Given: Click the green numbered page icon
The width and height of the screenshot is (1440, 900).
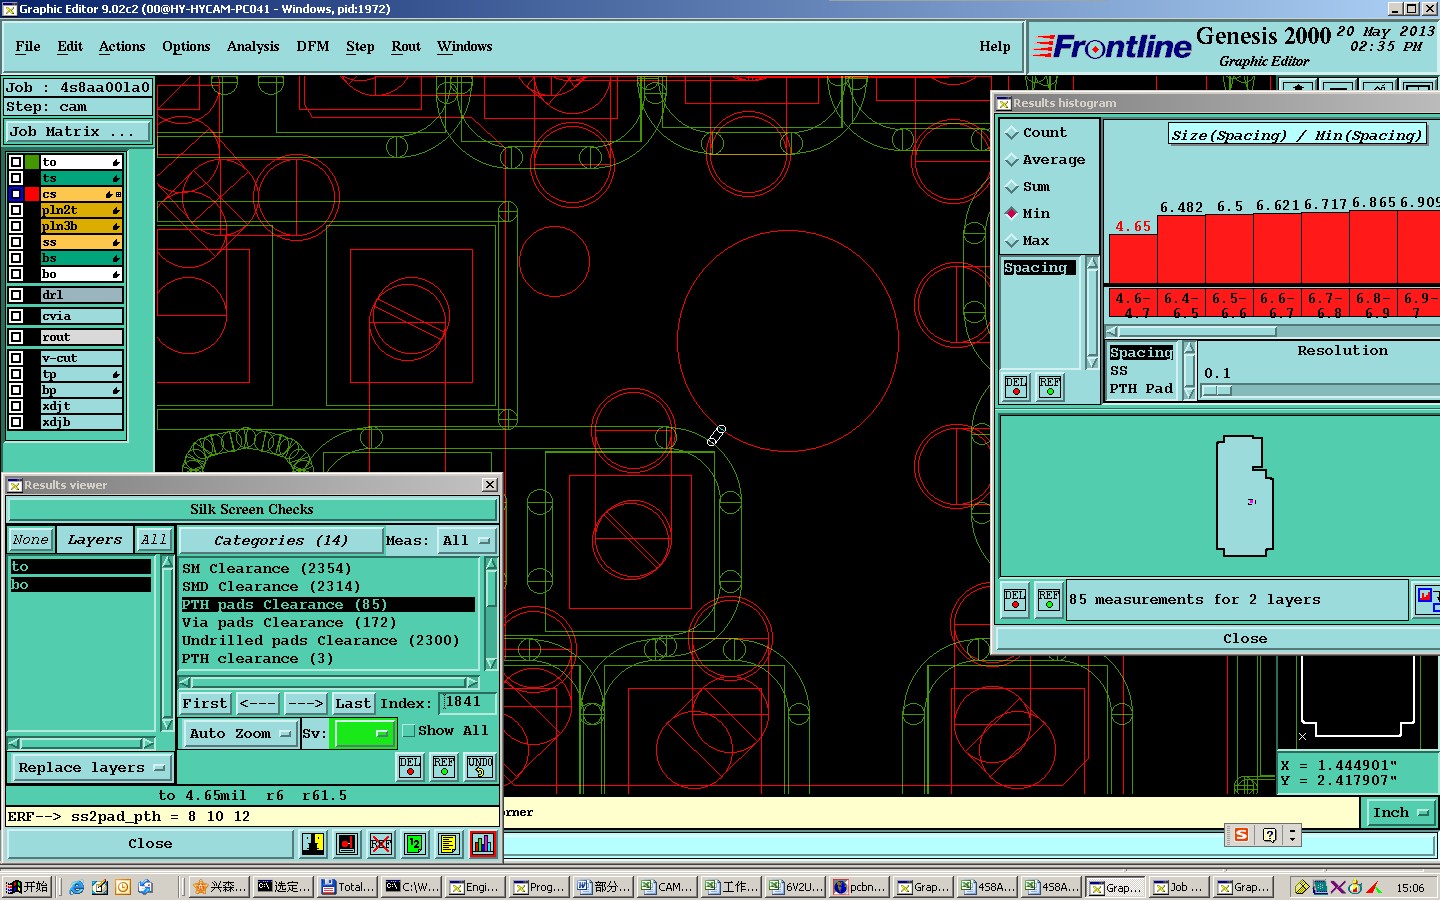Looking at the screenshot, I should (415, 844).
